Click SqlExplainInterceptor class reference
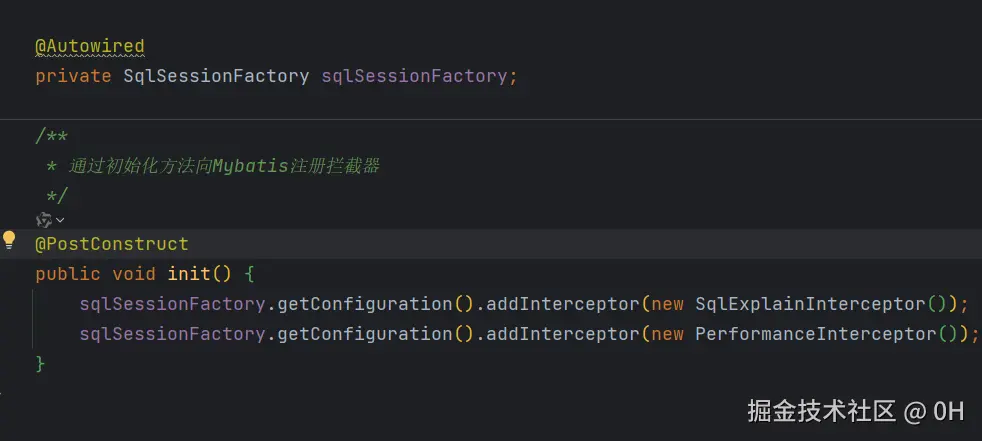The height and width of the screenshot is (441, 982). (810, 304)
